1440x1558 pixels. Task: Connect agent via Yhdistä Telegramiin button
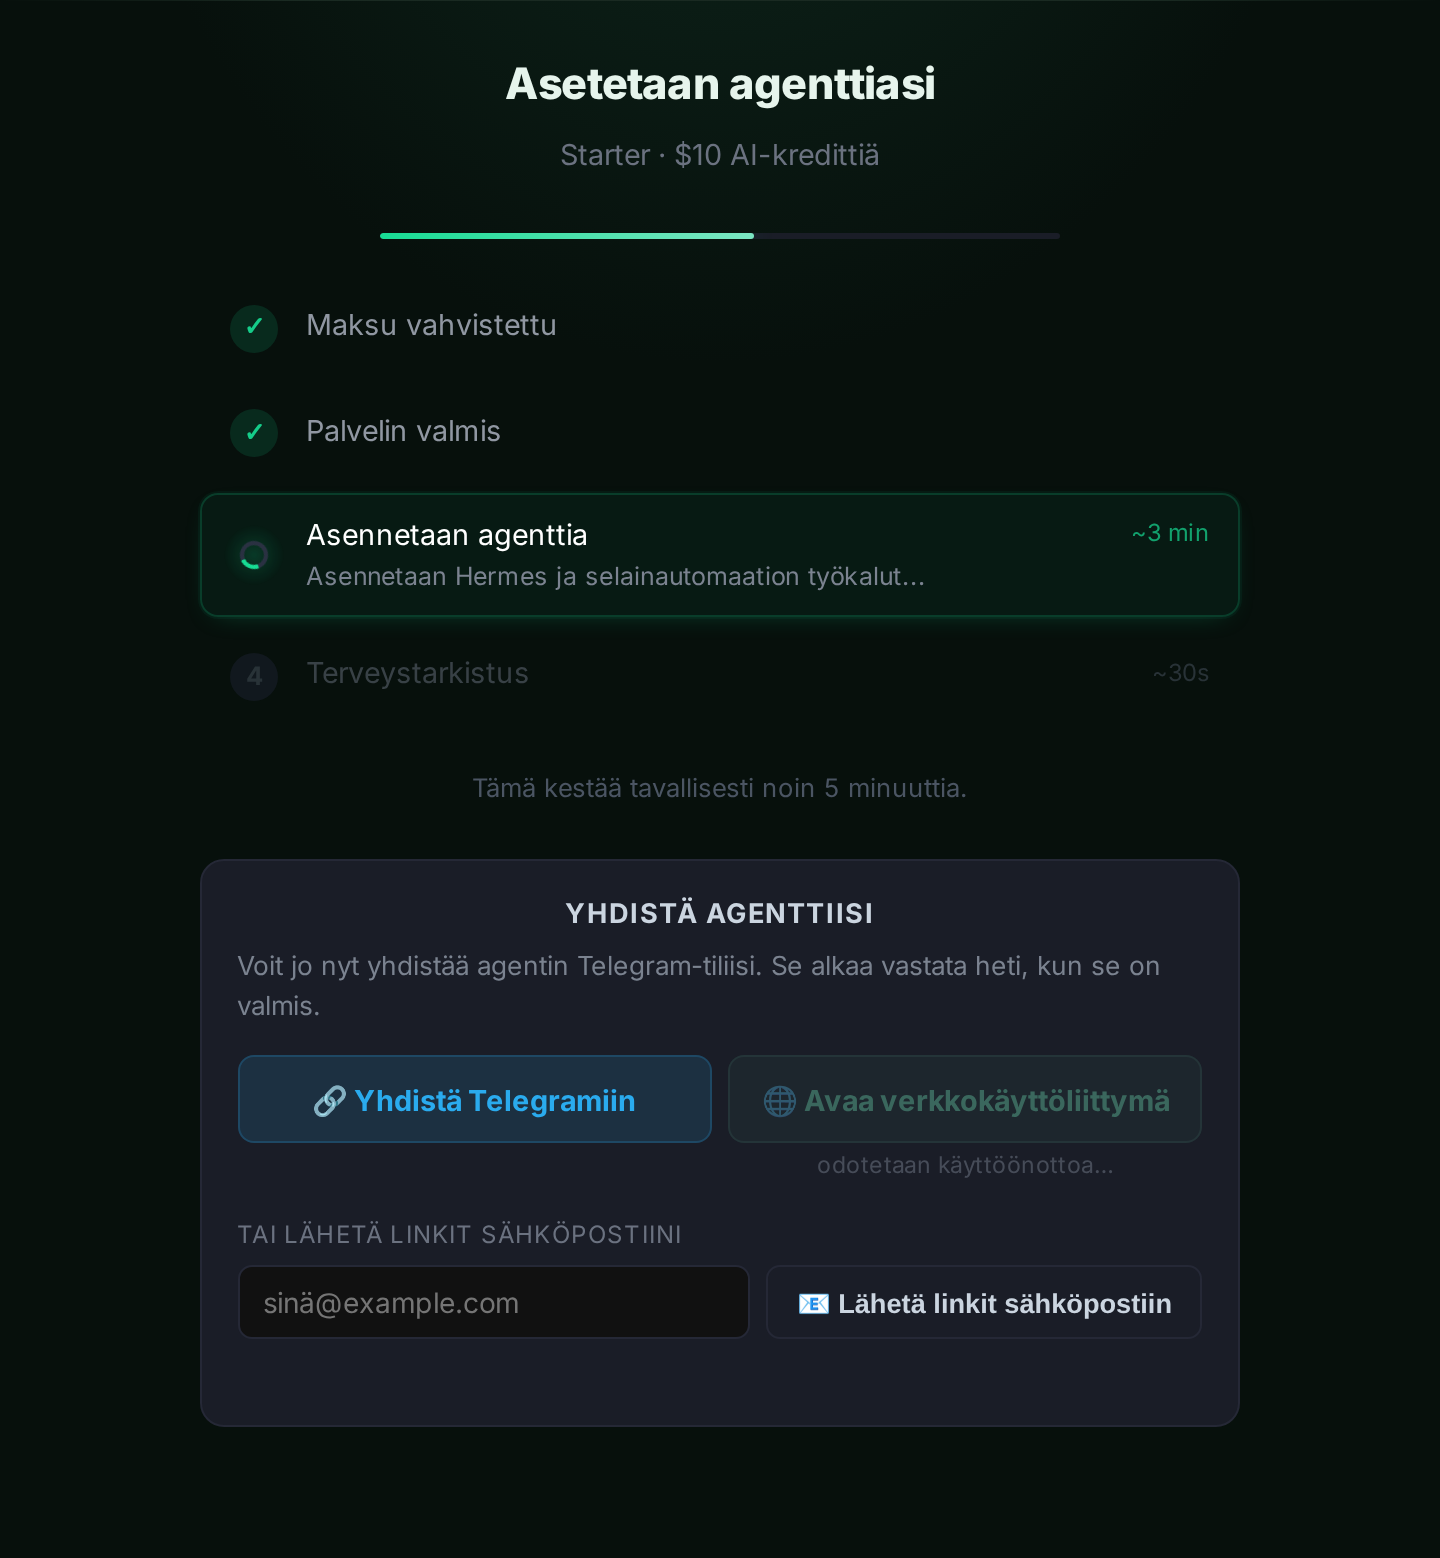(475, 1099)
